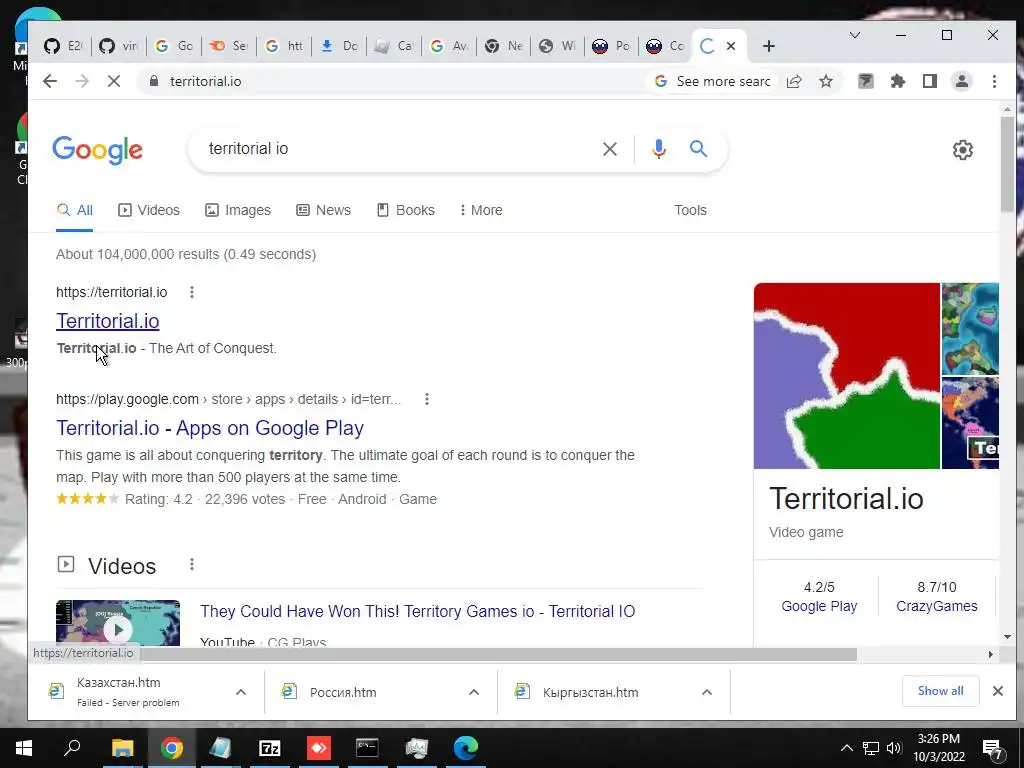1024x768 pixels.
Task: Click the taskbar clock showing 3:26 PM
Action: click(938, 748)
